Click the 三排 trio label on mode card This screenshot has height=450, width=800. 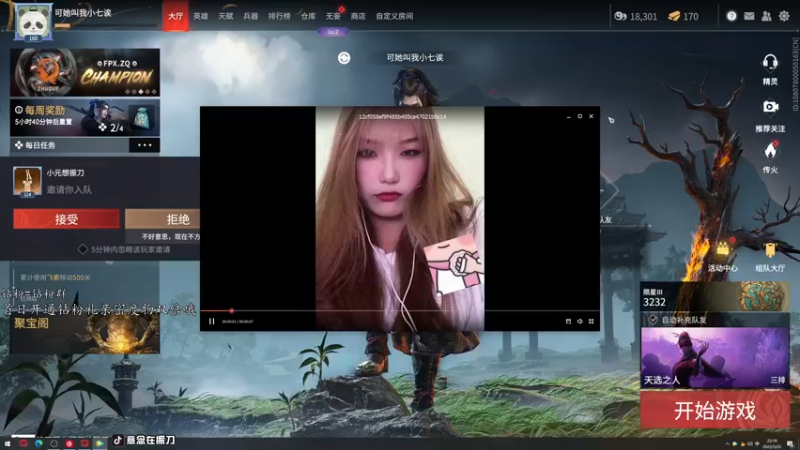click(778, 380)
